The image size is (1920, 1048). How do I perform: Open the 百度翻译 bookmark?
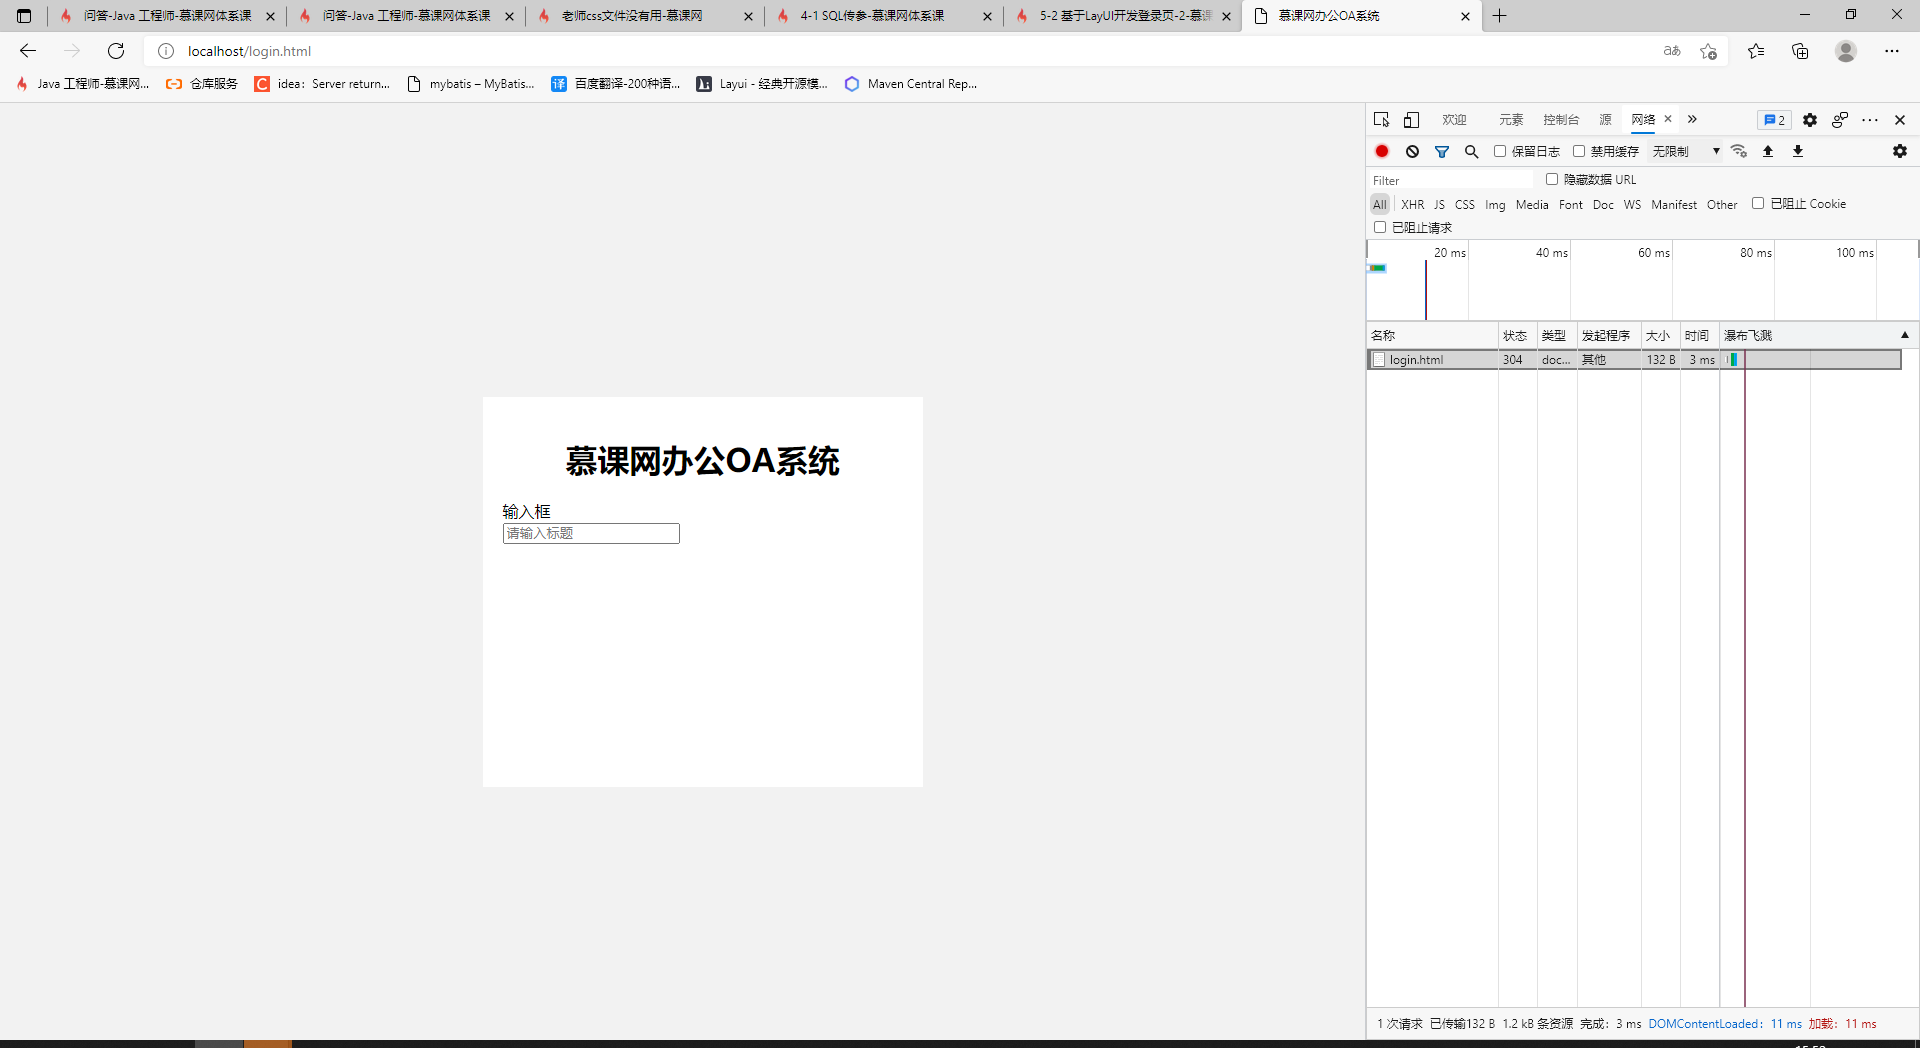616,84
